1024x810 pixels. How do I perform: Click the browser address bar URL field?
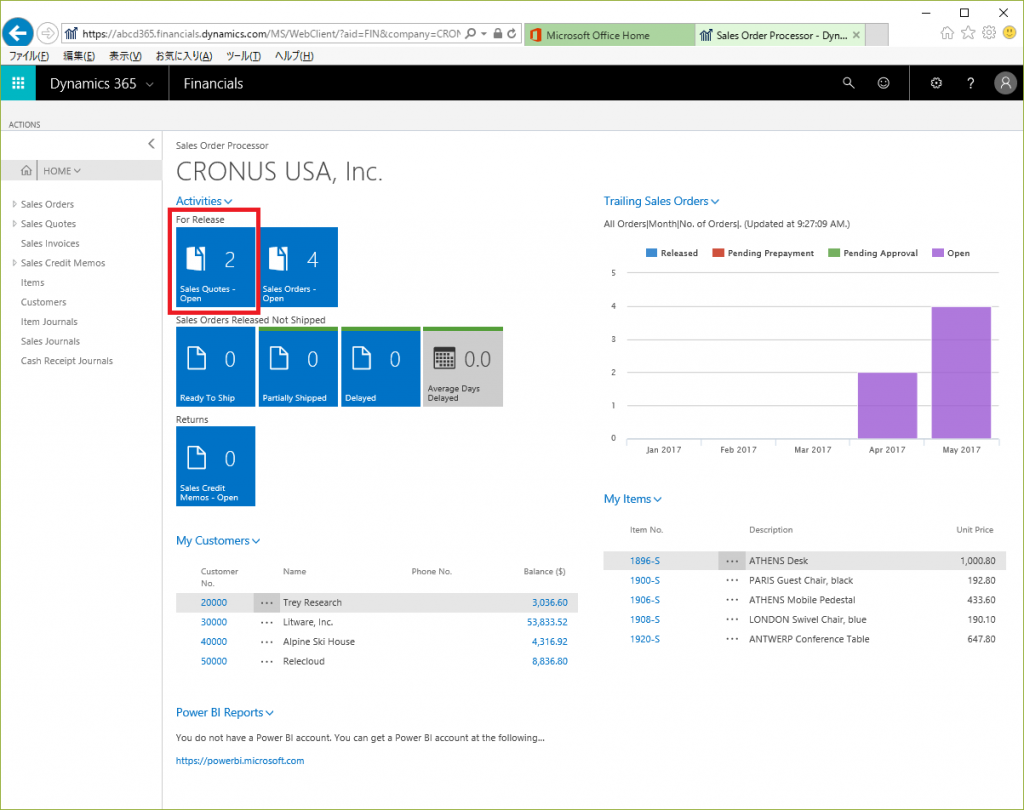pos(270,33)
